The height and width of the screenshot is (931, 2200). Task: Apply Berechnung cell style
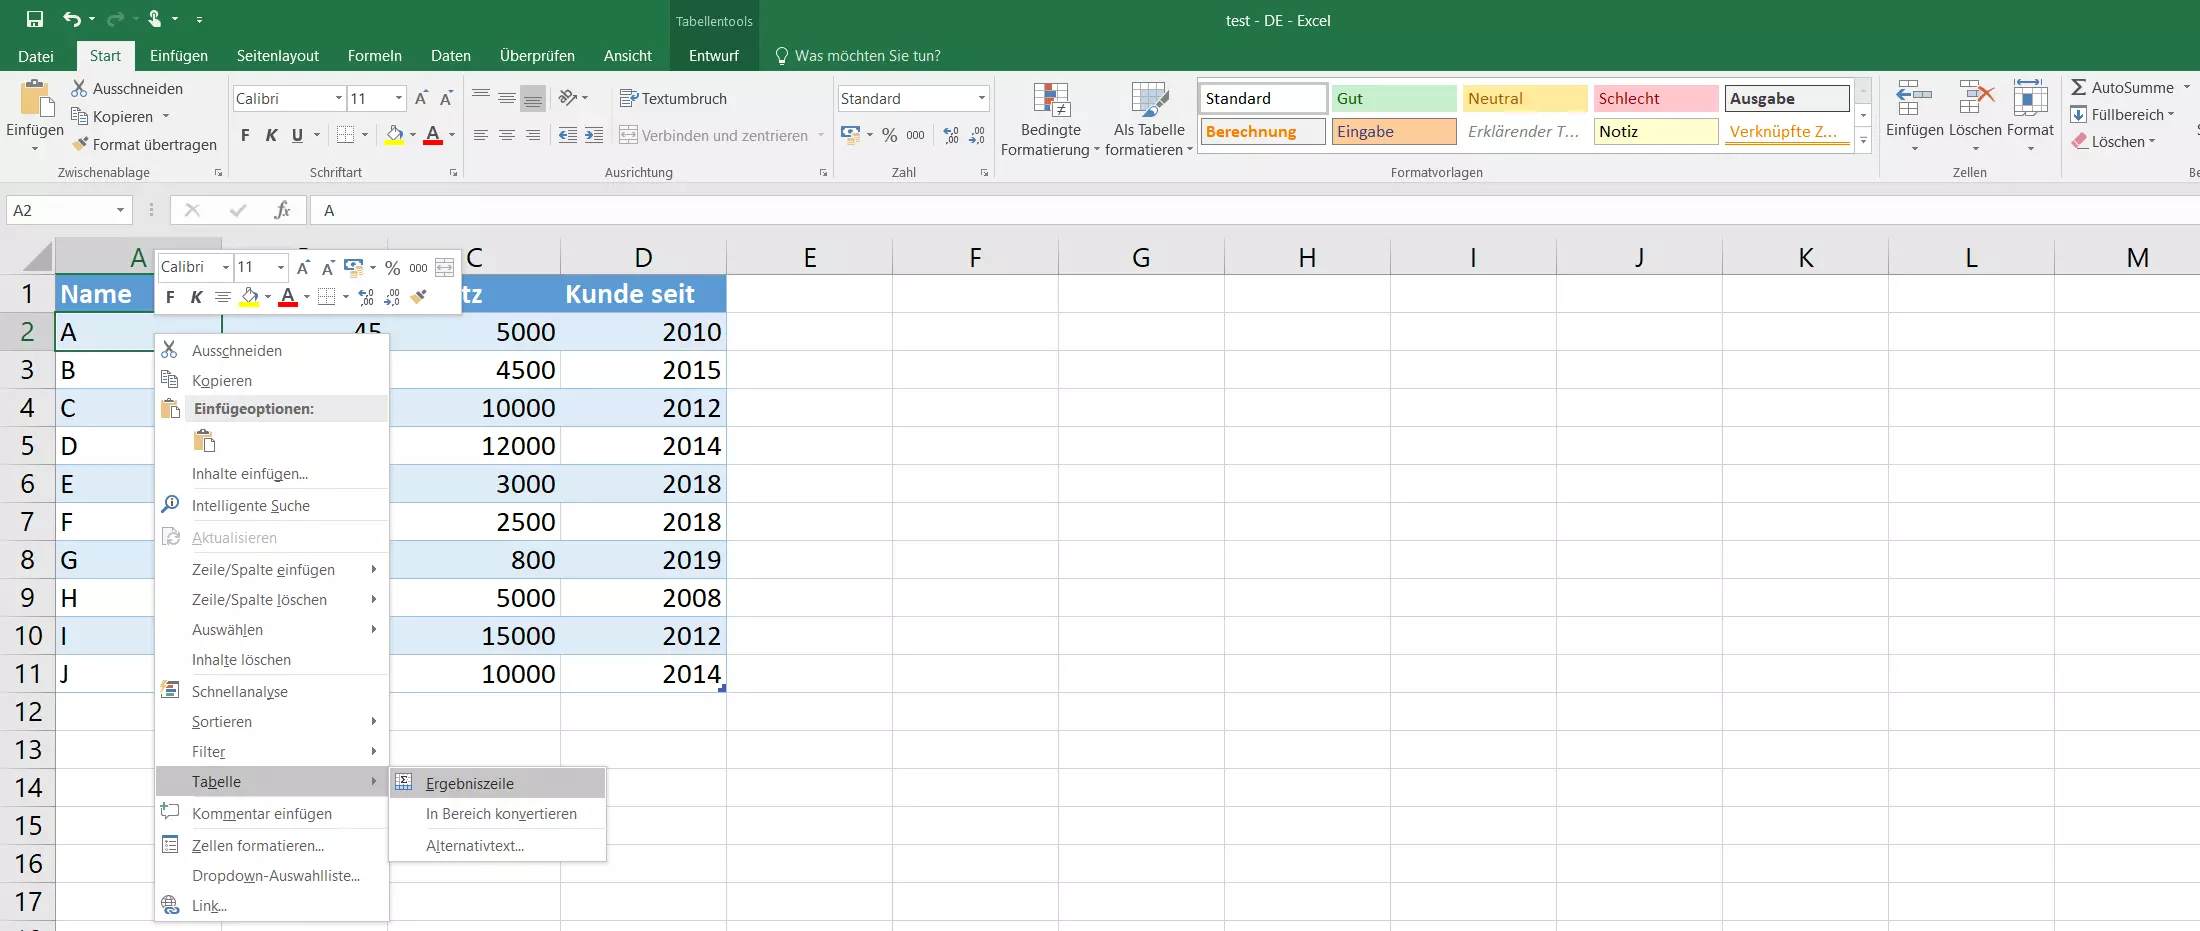click(1263, 131)
